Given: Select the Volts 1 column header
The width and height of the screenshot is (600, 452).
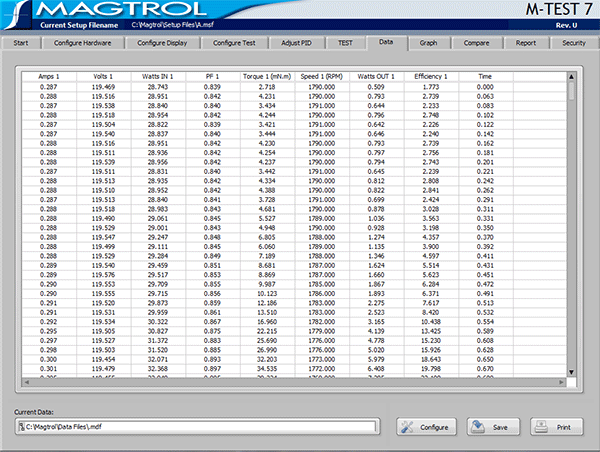Looking at the screenshot, I should coord(103,77).
